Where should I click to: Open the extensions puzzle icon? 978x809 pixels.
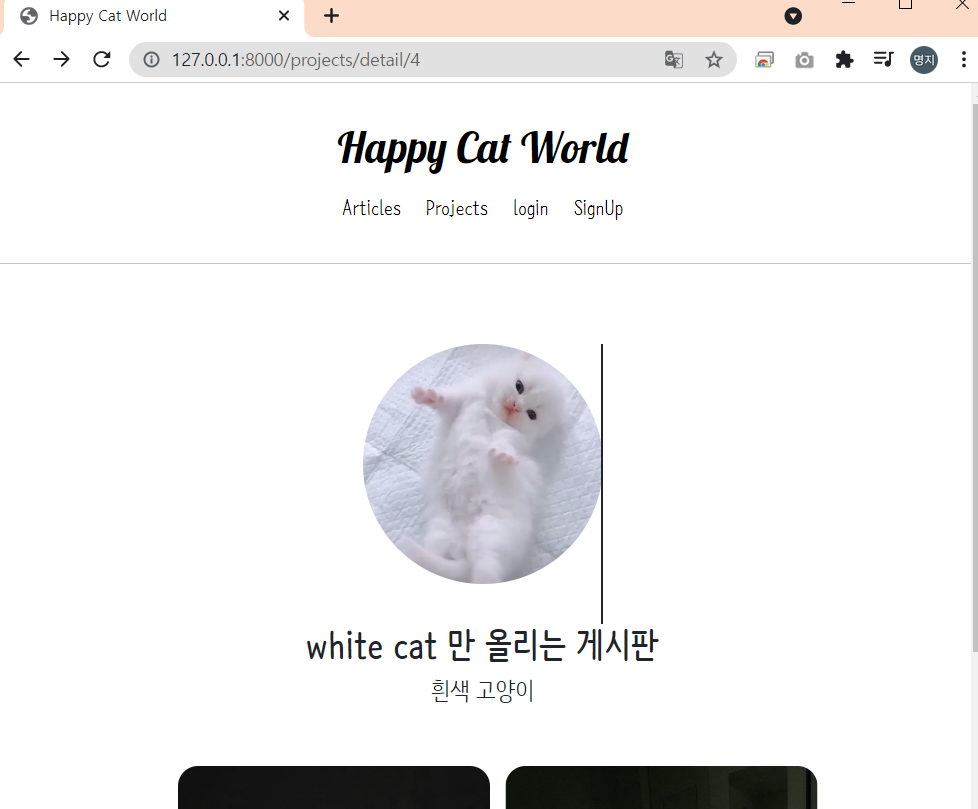[x=844, y=60]
